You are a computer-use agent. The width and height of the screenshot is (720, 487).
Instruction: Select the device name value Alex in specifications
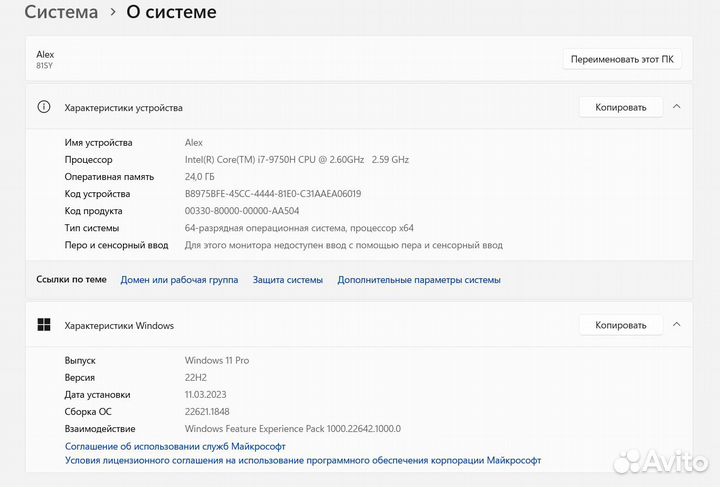point(193,143)
